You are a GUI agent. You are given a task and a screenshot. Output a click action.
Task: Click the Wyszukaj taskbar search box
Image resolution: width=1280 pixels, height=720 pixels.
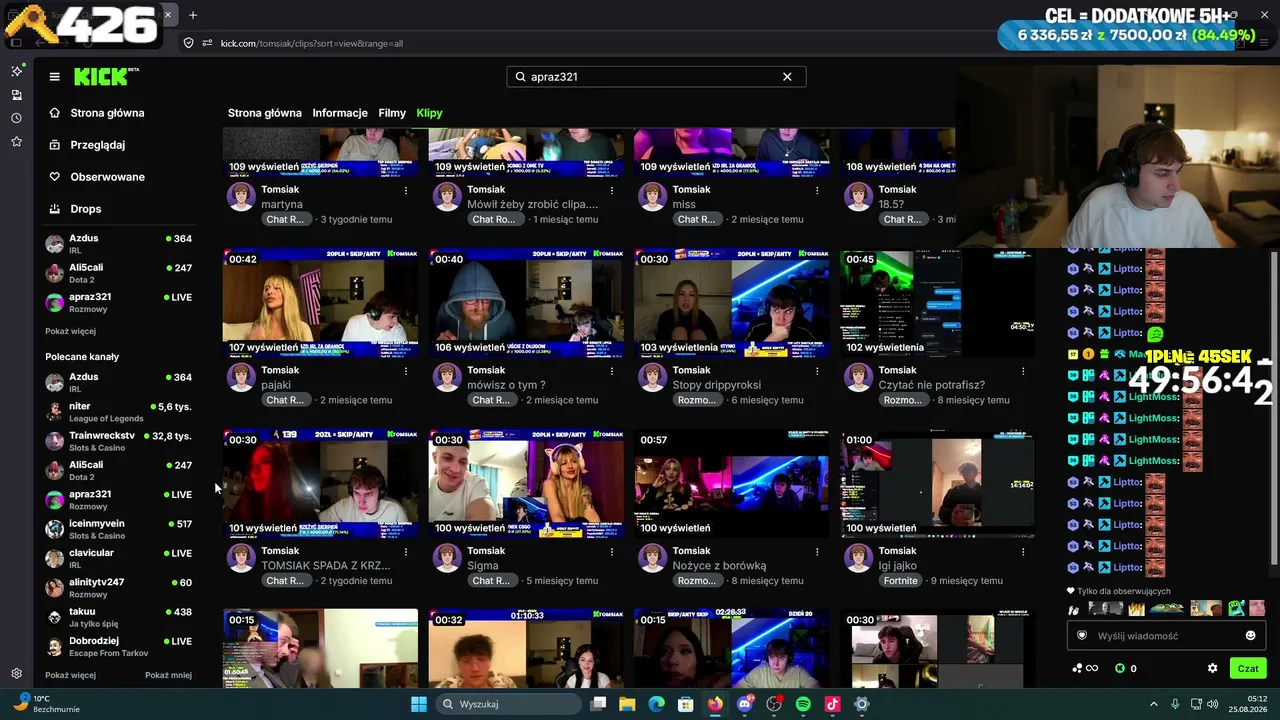pos(508,704)
